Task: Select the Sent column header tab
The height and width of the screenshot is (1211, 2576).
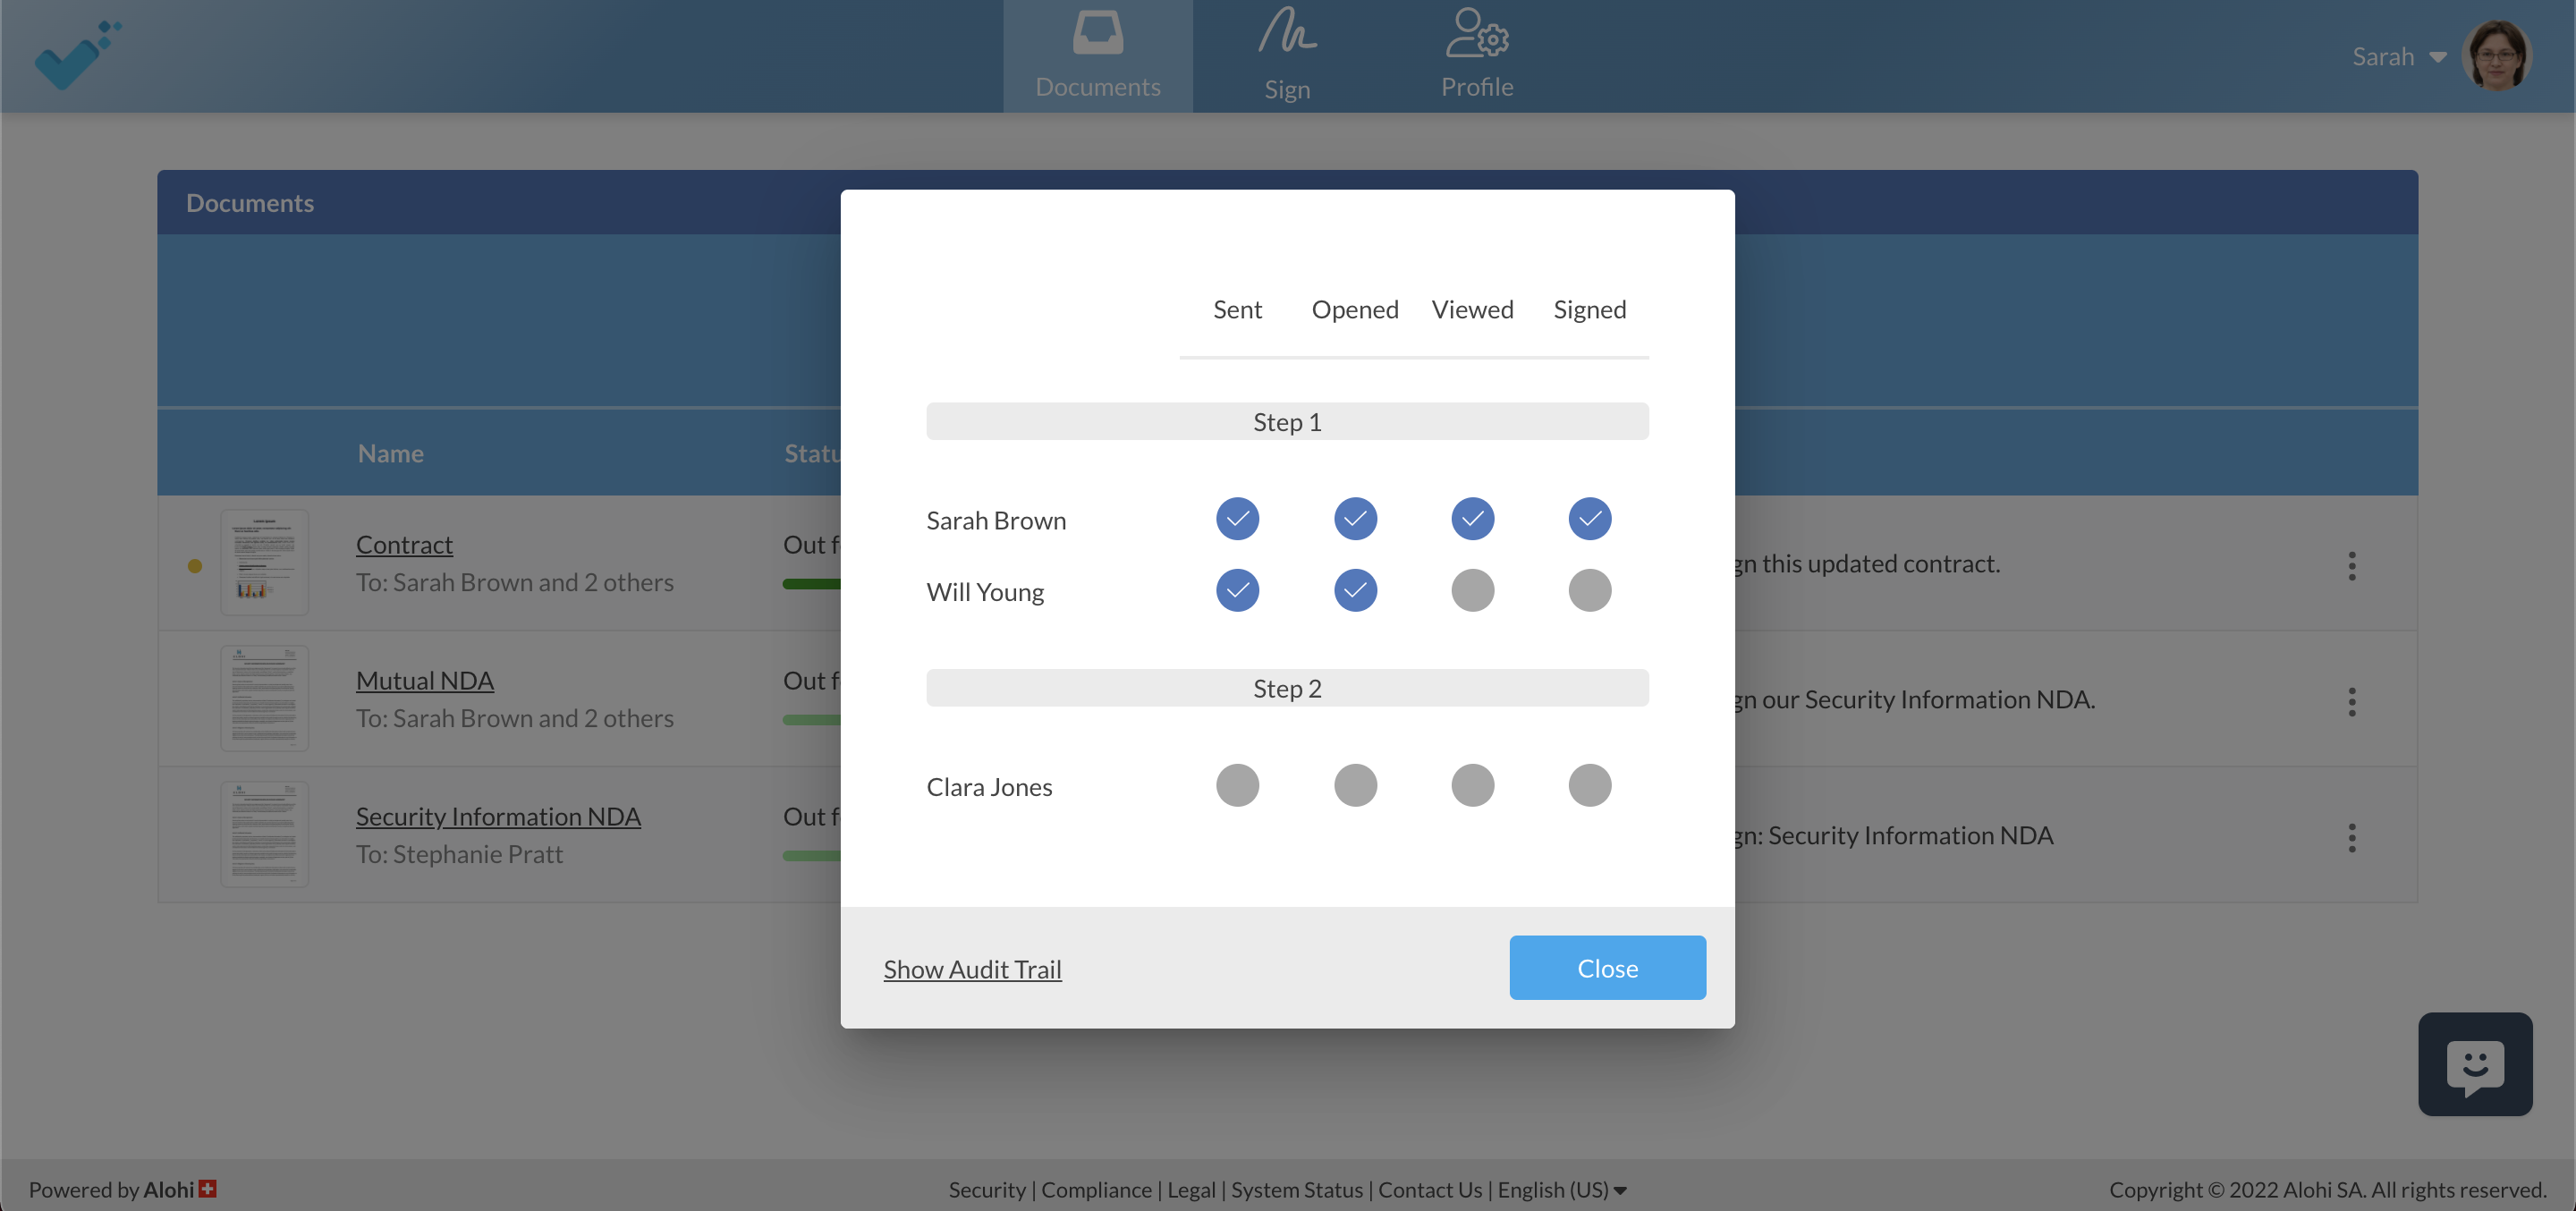Action: pos(1237,309)
